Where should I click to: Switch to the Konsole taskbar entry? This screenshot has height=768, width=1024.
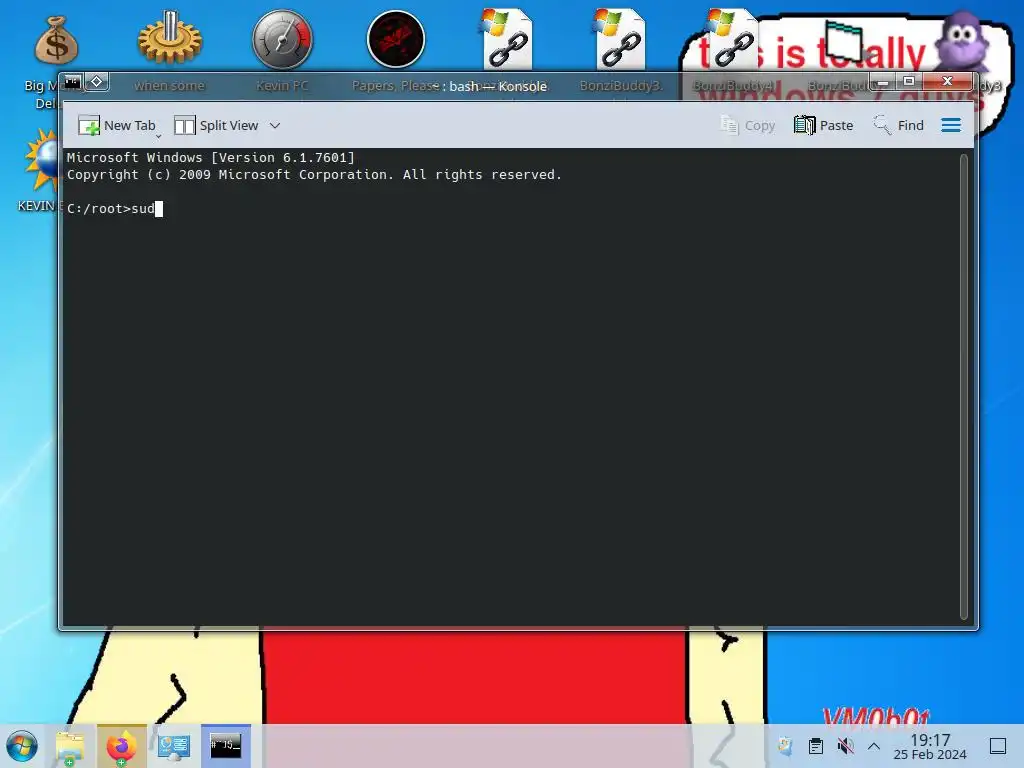[226, 746]
